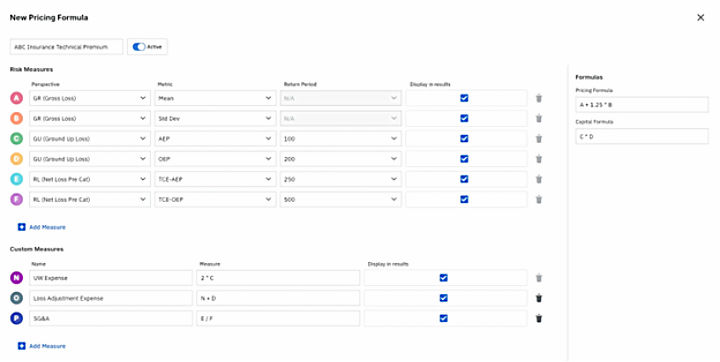Uncheck Display in results for measure D

coord(464,158)
